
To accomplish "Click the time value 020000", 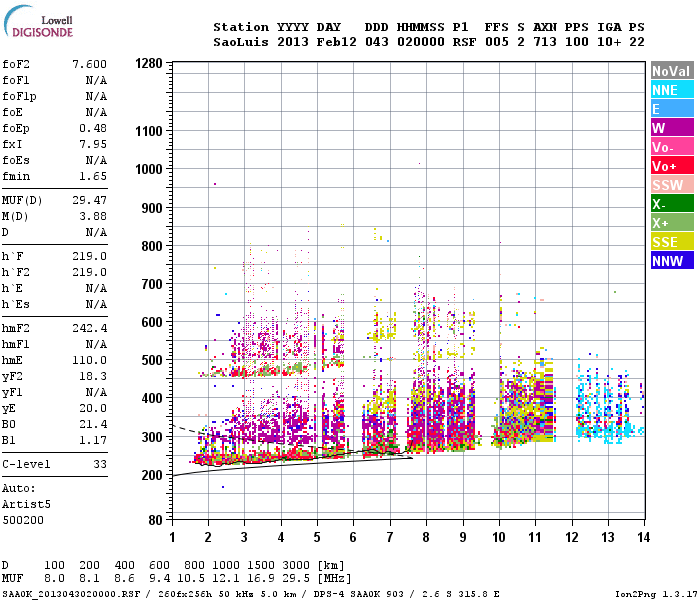I will [x=421, y=42].
